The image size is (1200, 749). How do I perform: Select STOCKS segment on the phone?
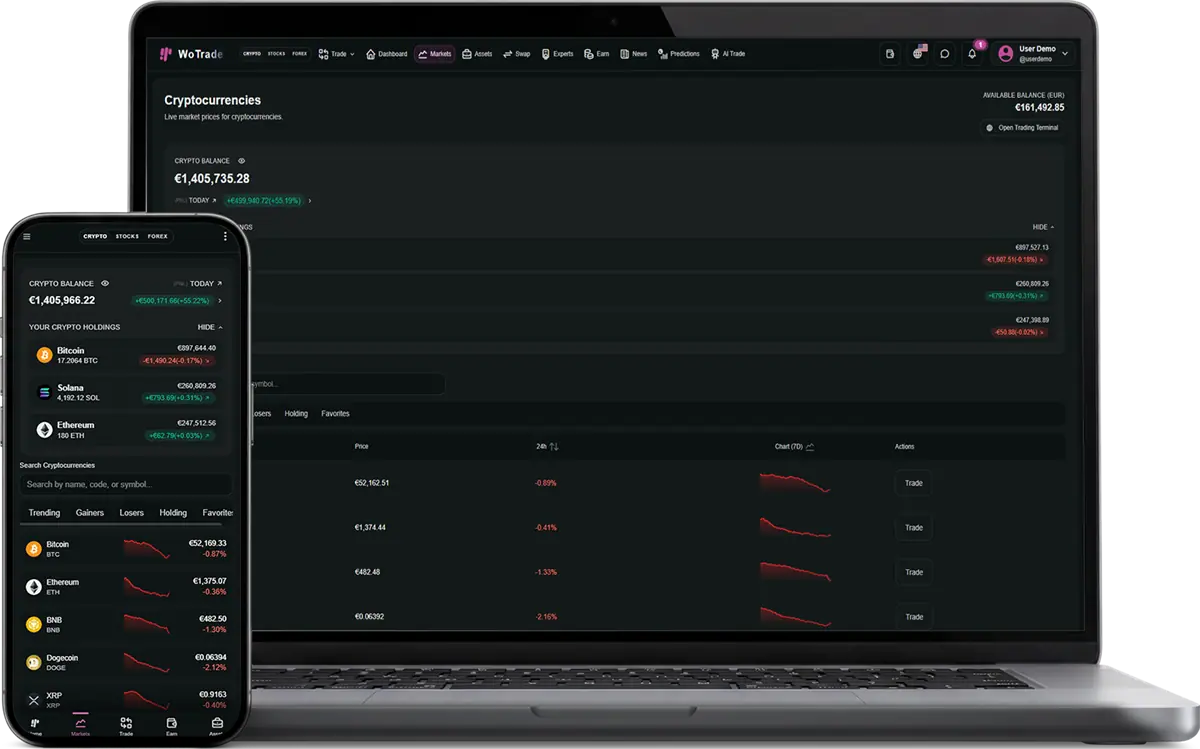point(127,237)
